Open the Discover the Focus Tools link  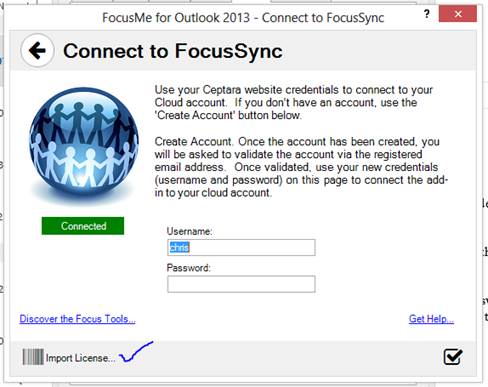point(77,319)
